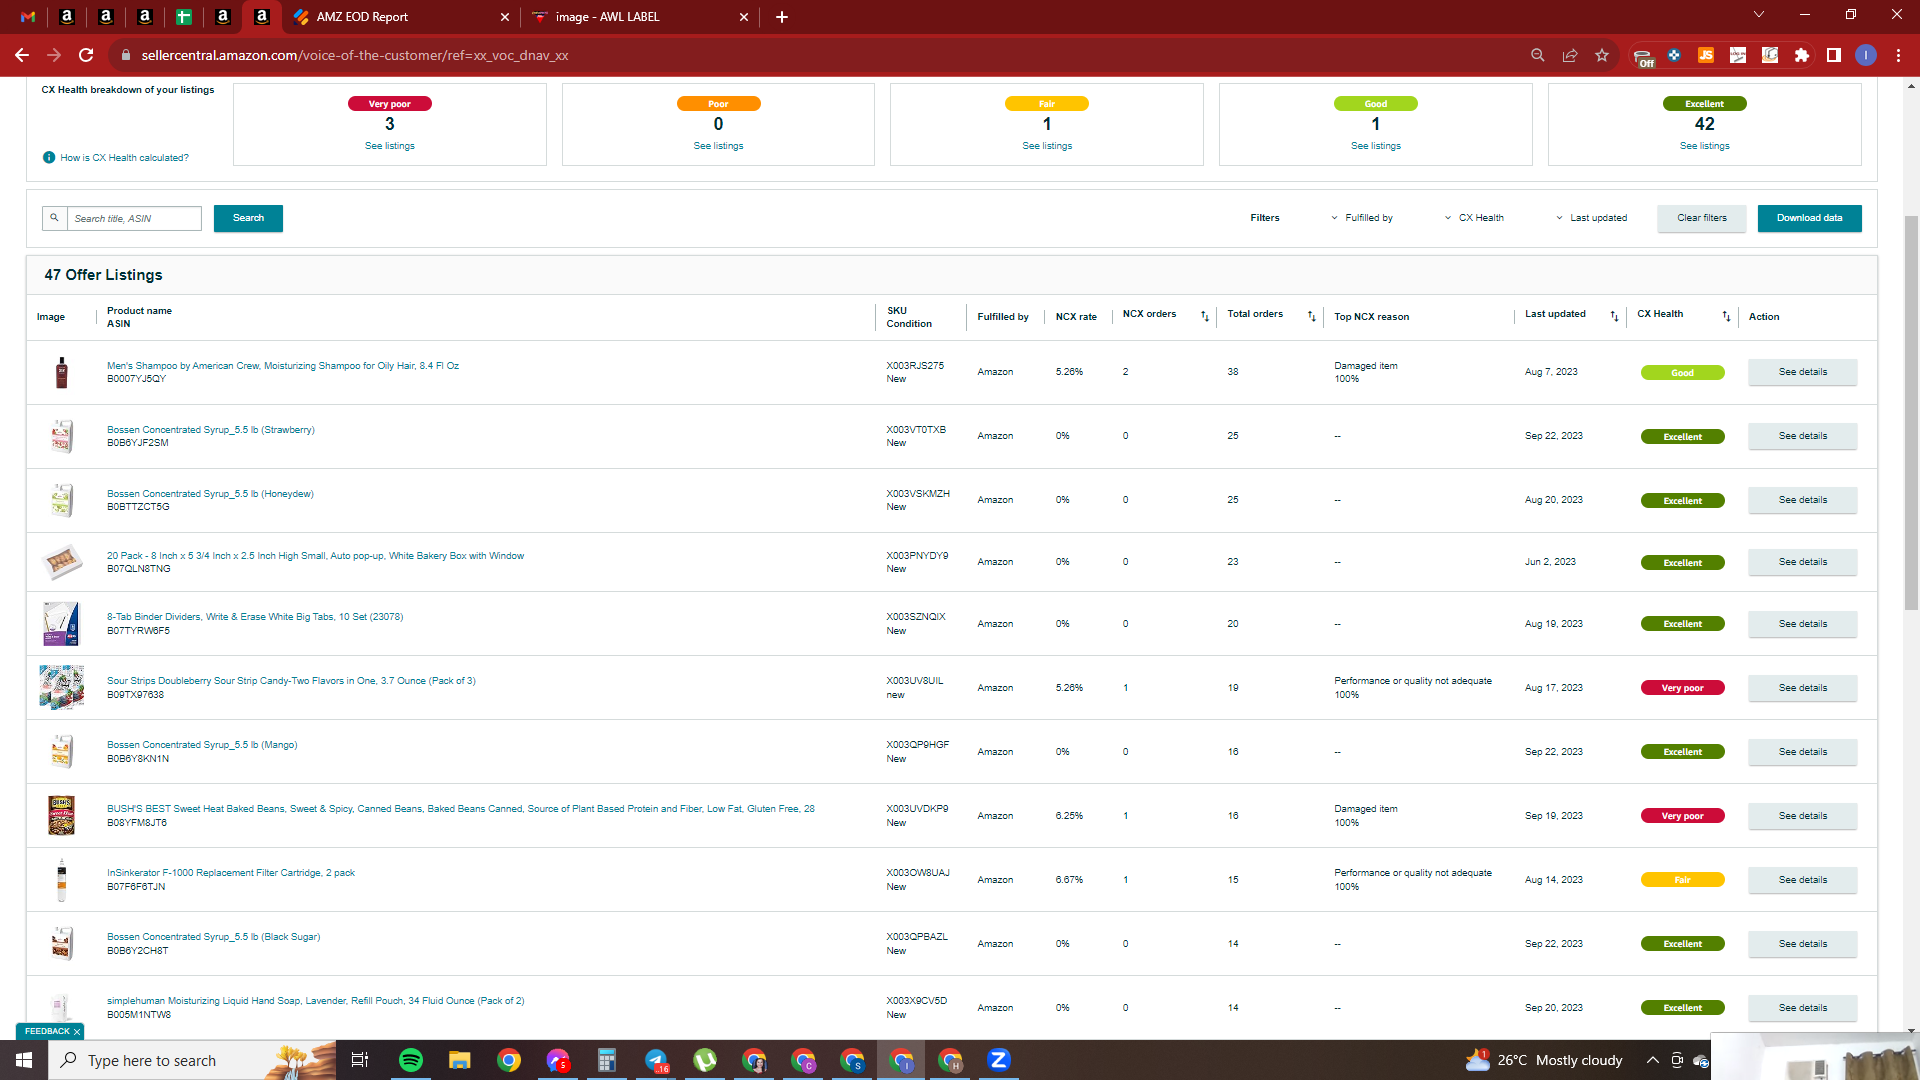See listings under Poor

719,146
